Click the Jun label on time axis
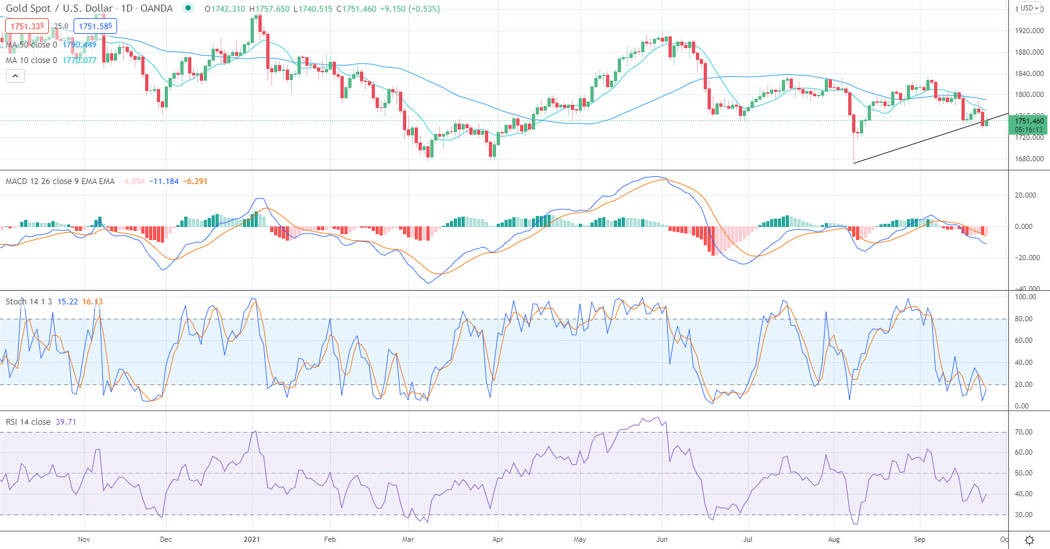This screenshot has width=1050, height=549. point(662,539)
